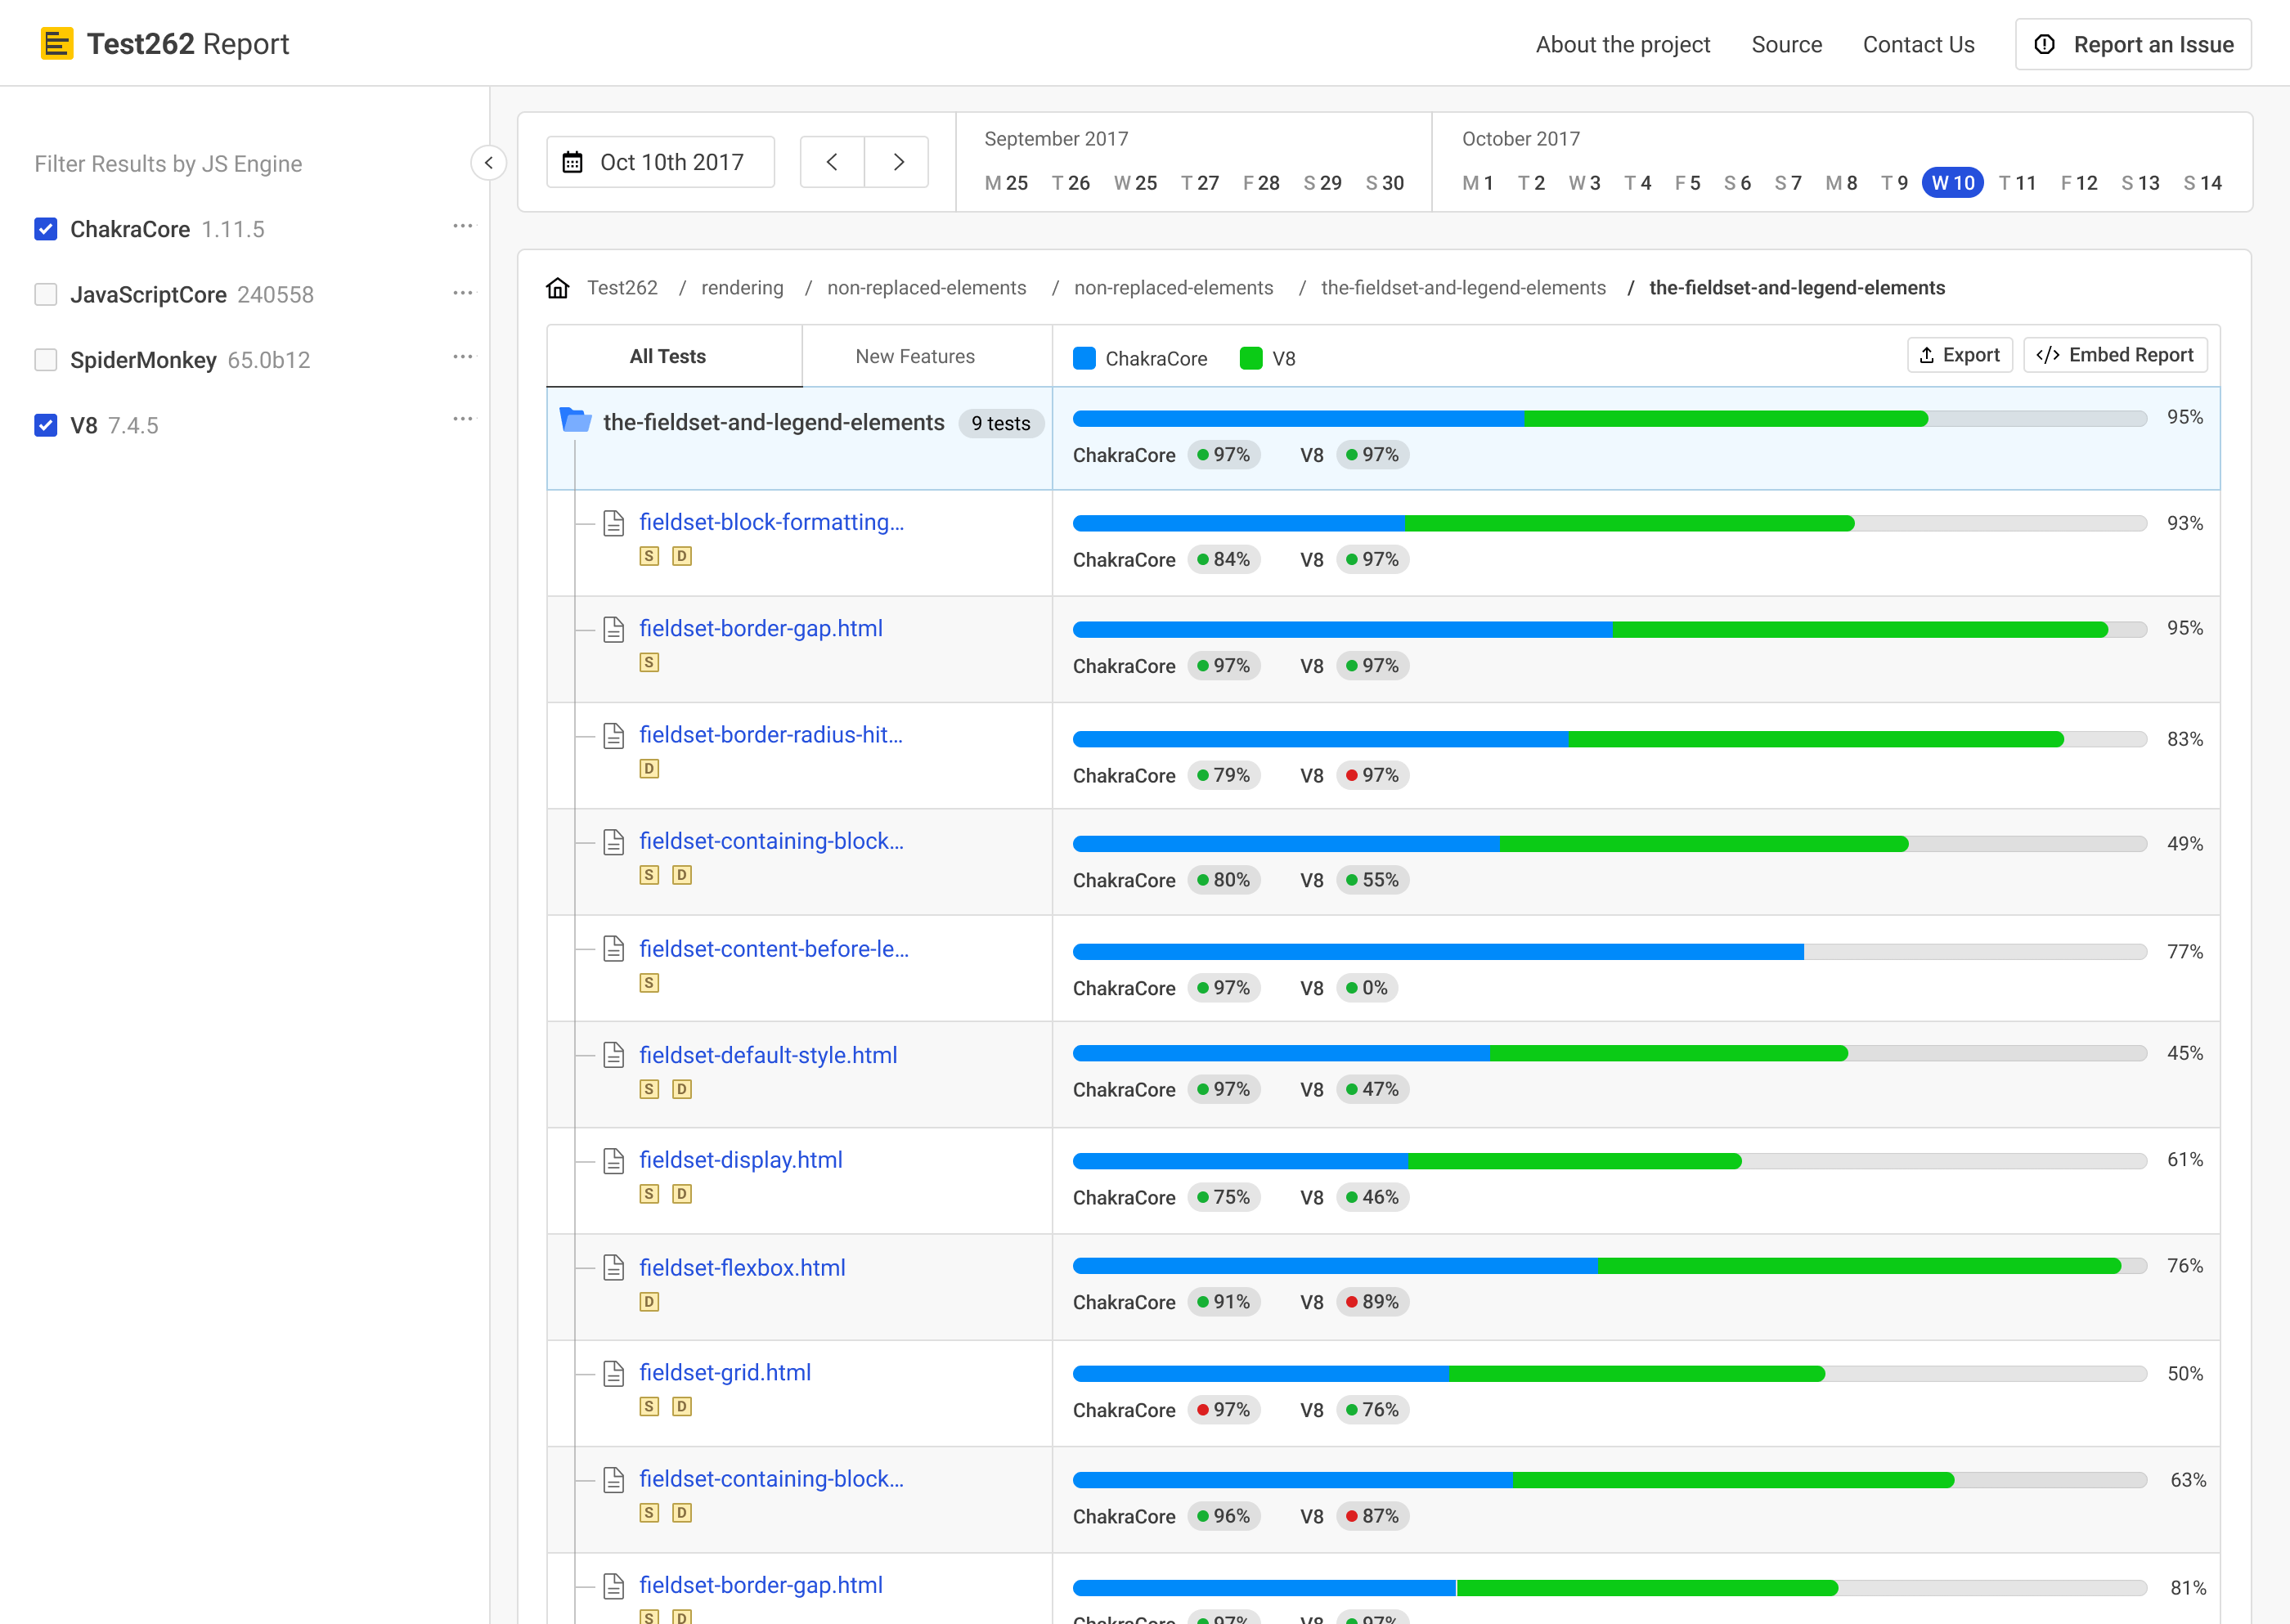This screenshot has width=2290, height=1624.
Task: Switch to the New Features tab
Action: (x=914, y=357)
